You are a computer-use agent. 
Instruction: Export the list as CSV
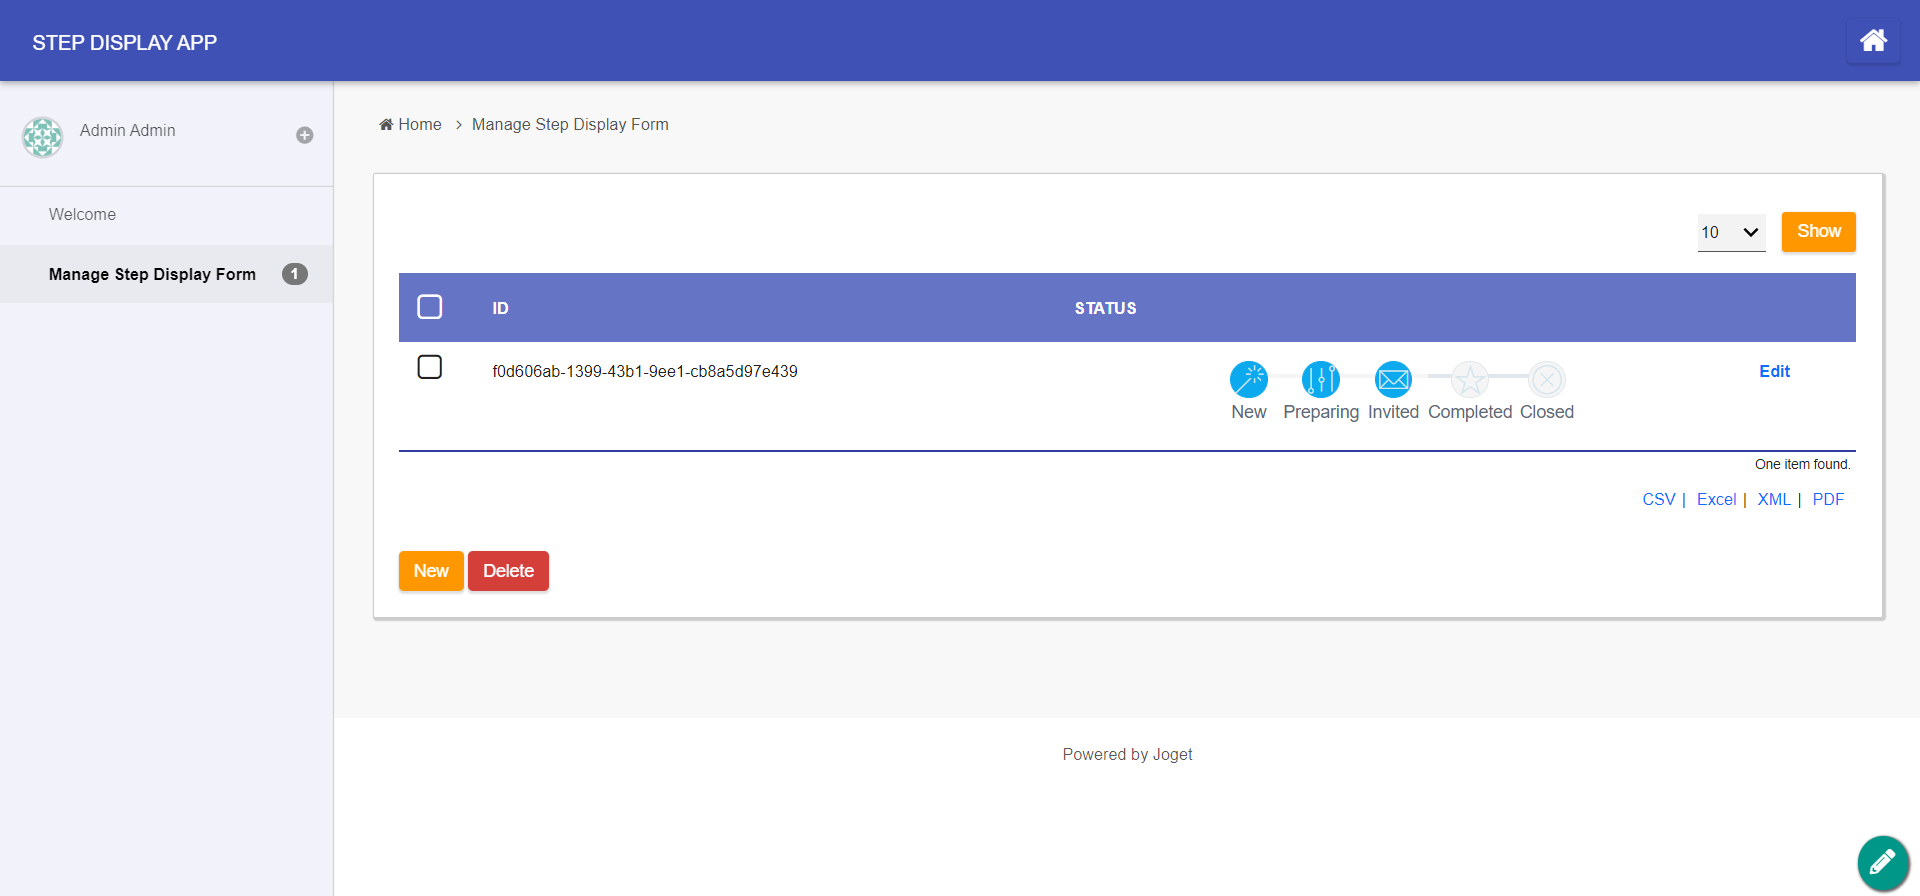coord(1659,499)
